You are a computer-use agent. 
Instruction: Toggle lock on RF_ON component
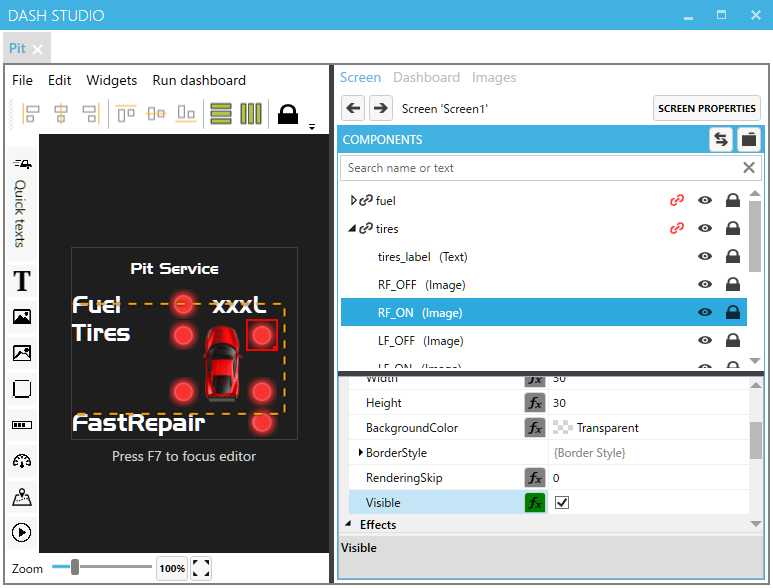[733, 312]
